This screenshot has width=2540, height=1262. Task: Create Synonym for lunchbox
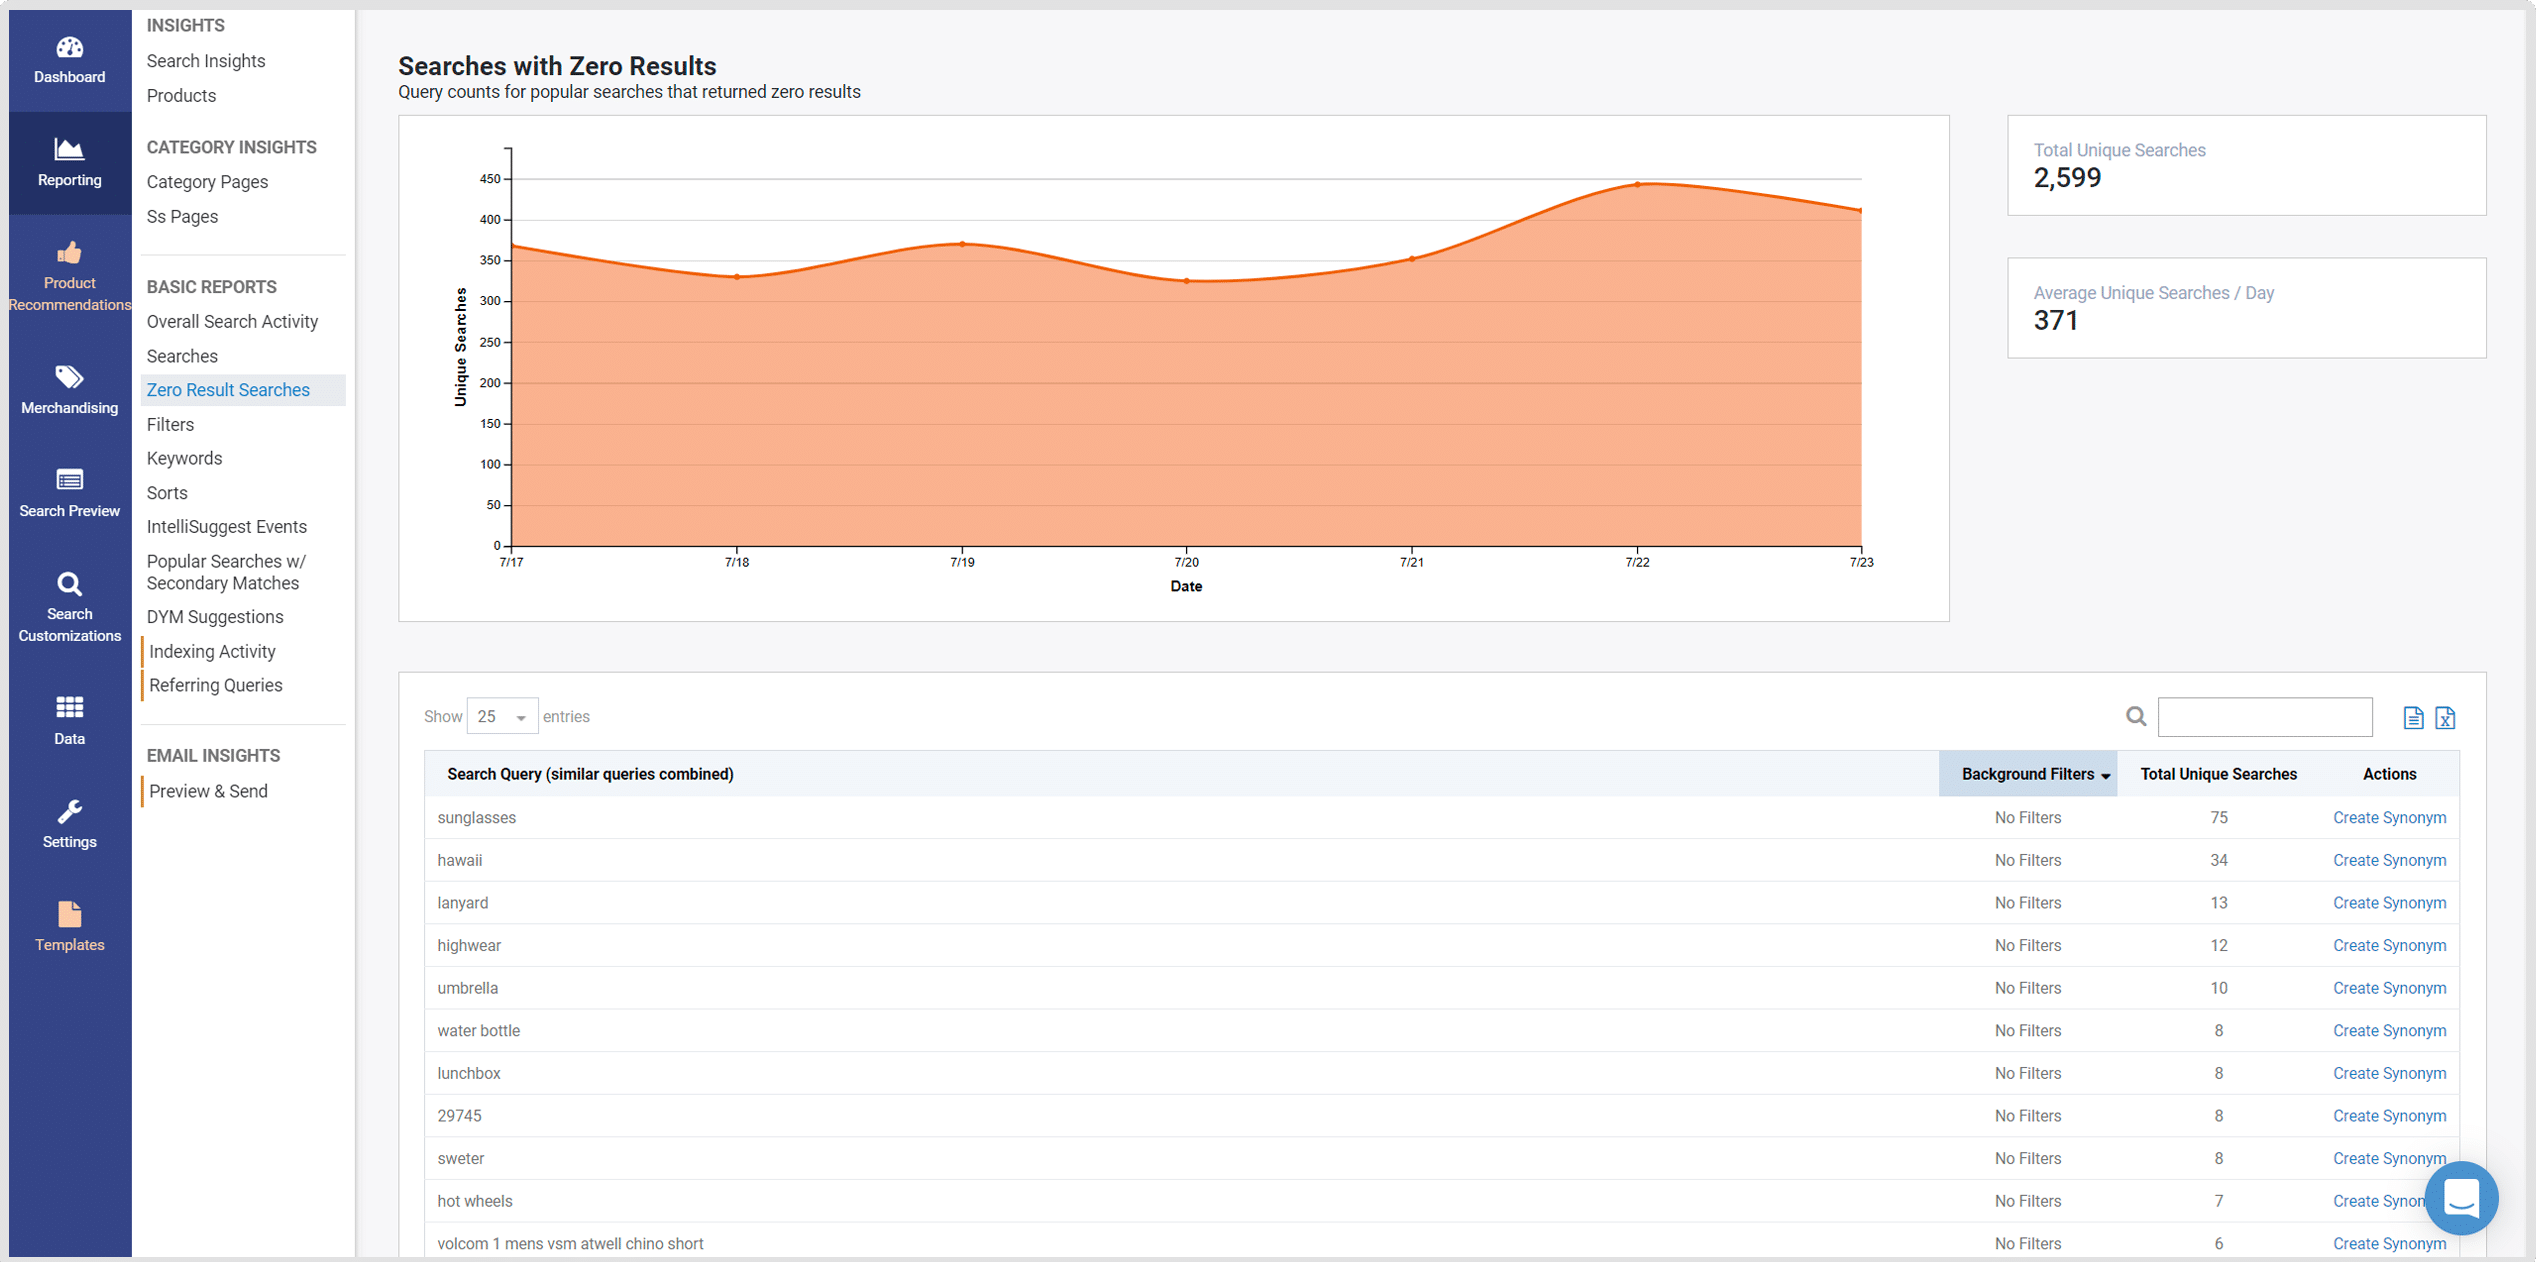[x=2389, y=1073]
